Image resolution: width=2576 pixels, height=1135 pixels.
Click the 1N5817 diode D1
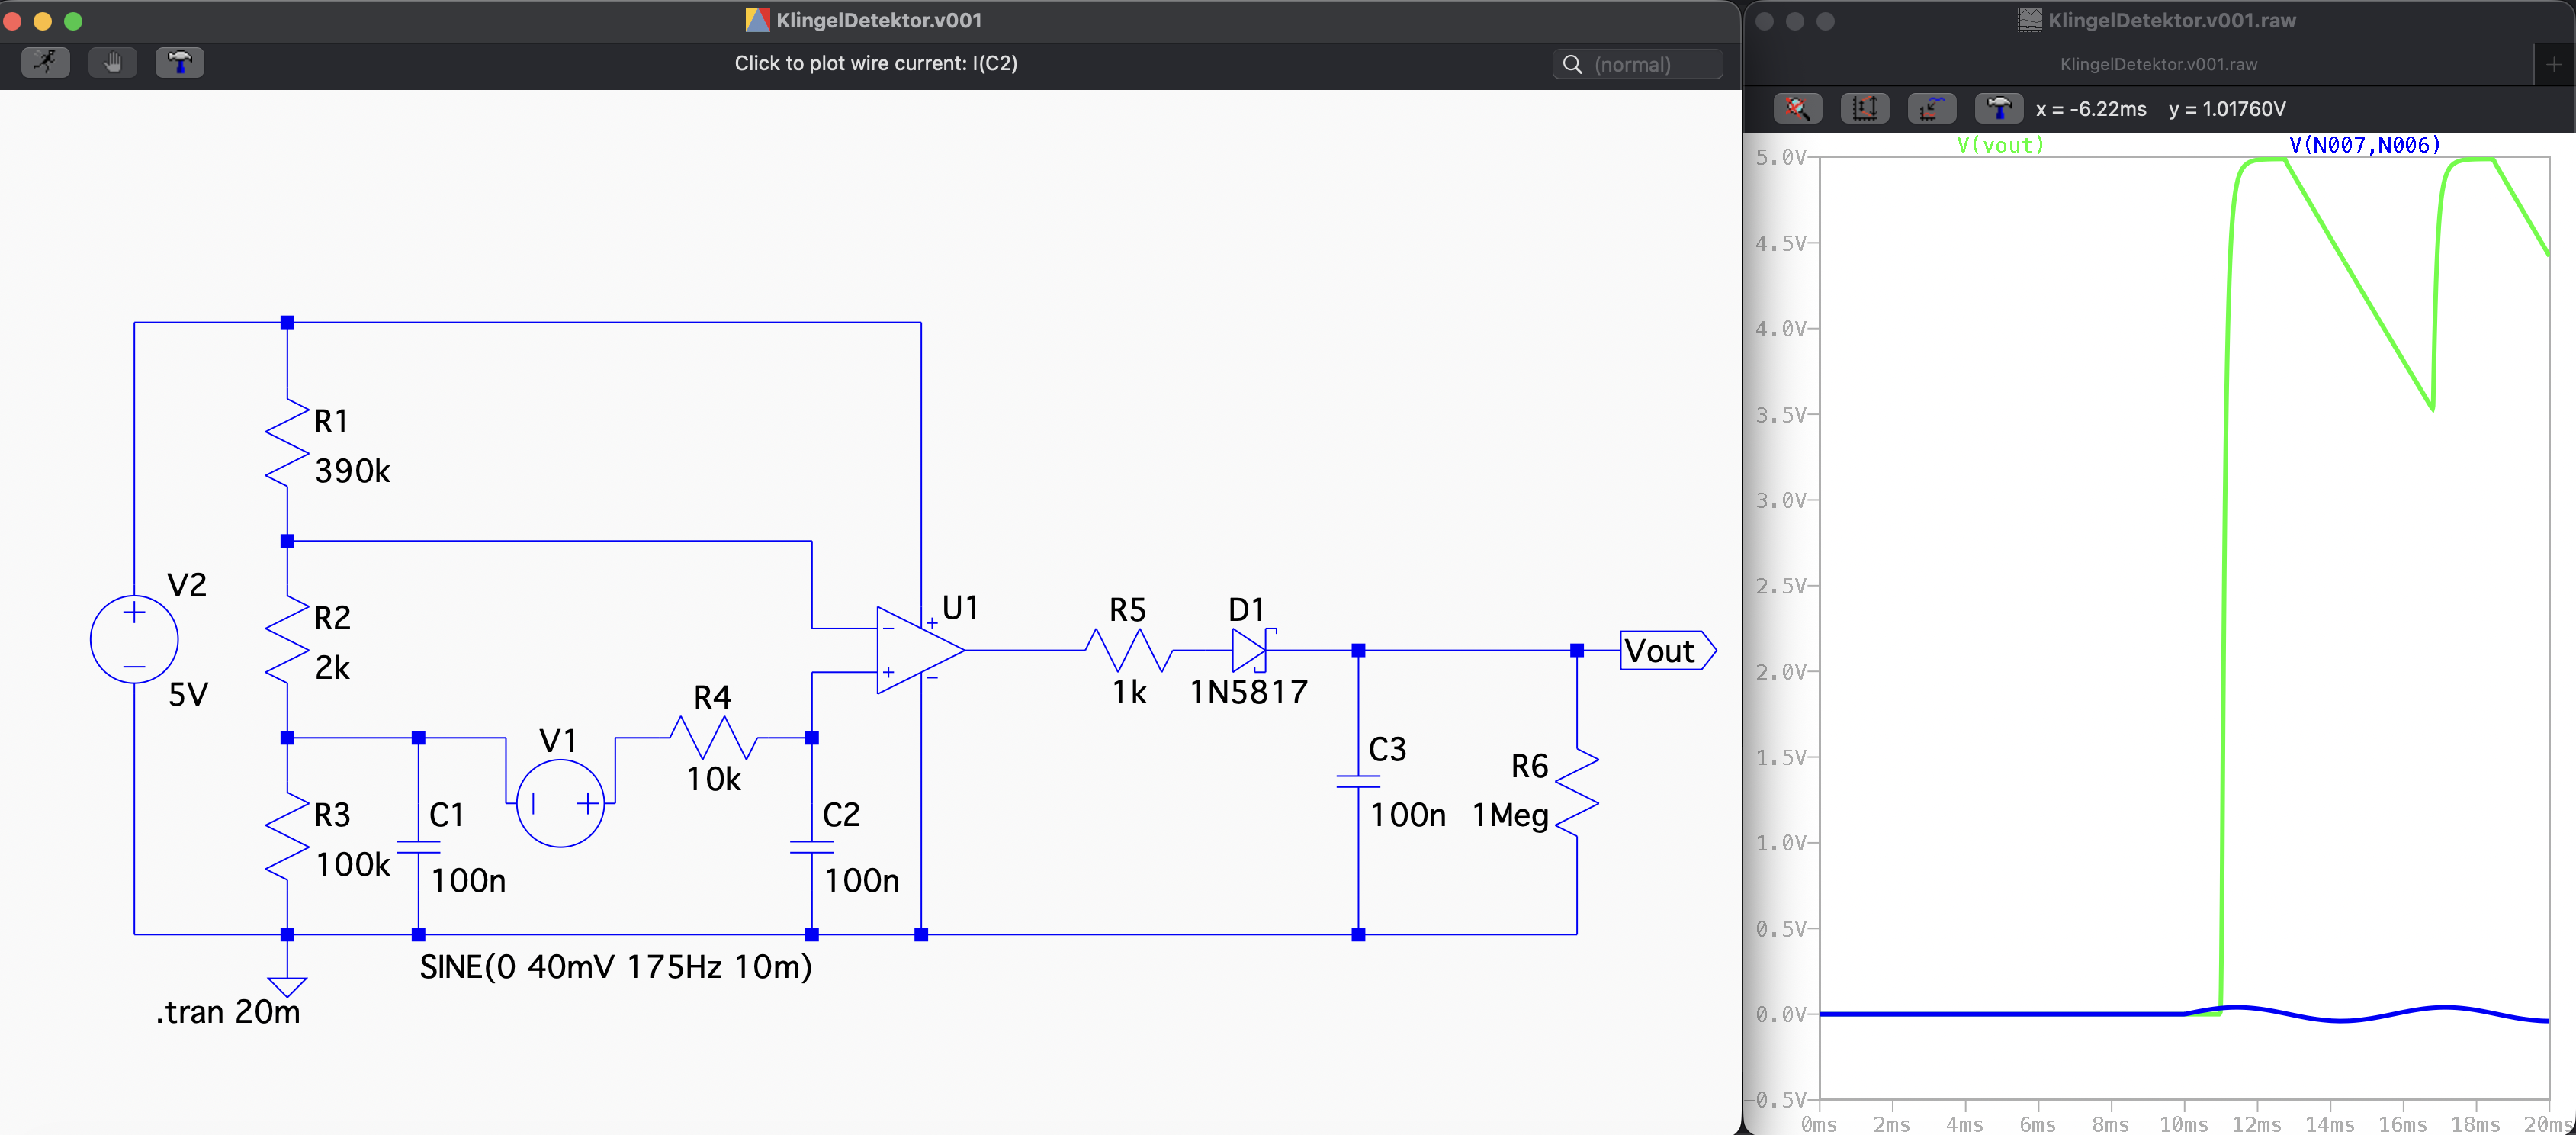pyautogui.click(x=1250, y=650)
